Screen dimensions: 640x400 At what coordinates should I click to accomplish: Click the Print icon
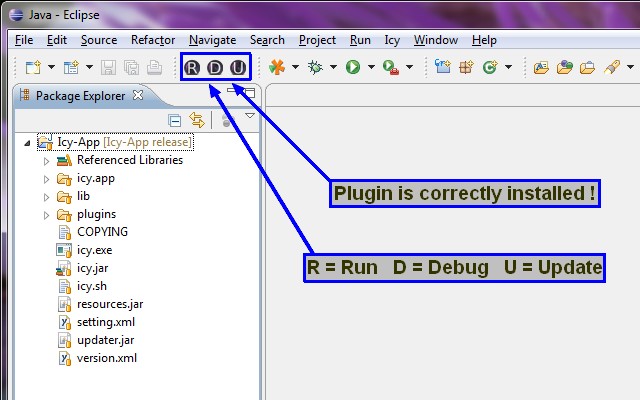pyautogui.click(x=154, y=67)
